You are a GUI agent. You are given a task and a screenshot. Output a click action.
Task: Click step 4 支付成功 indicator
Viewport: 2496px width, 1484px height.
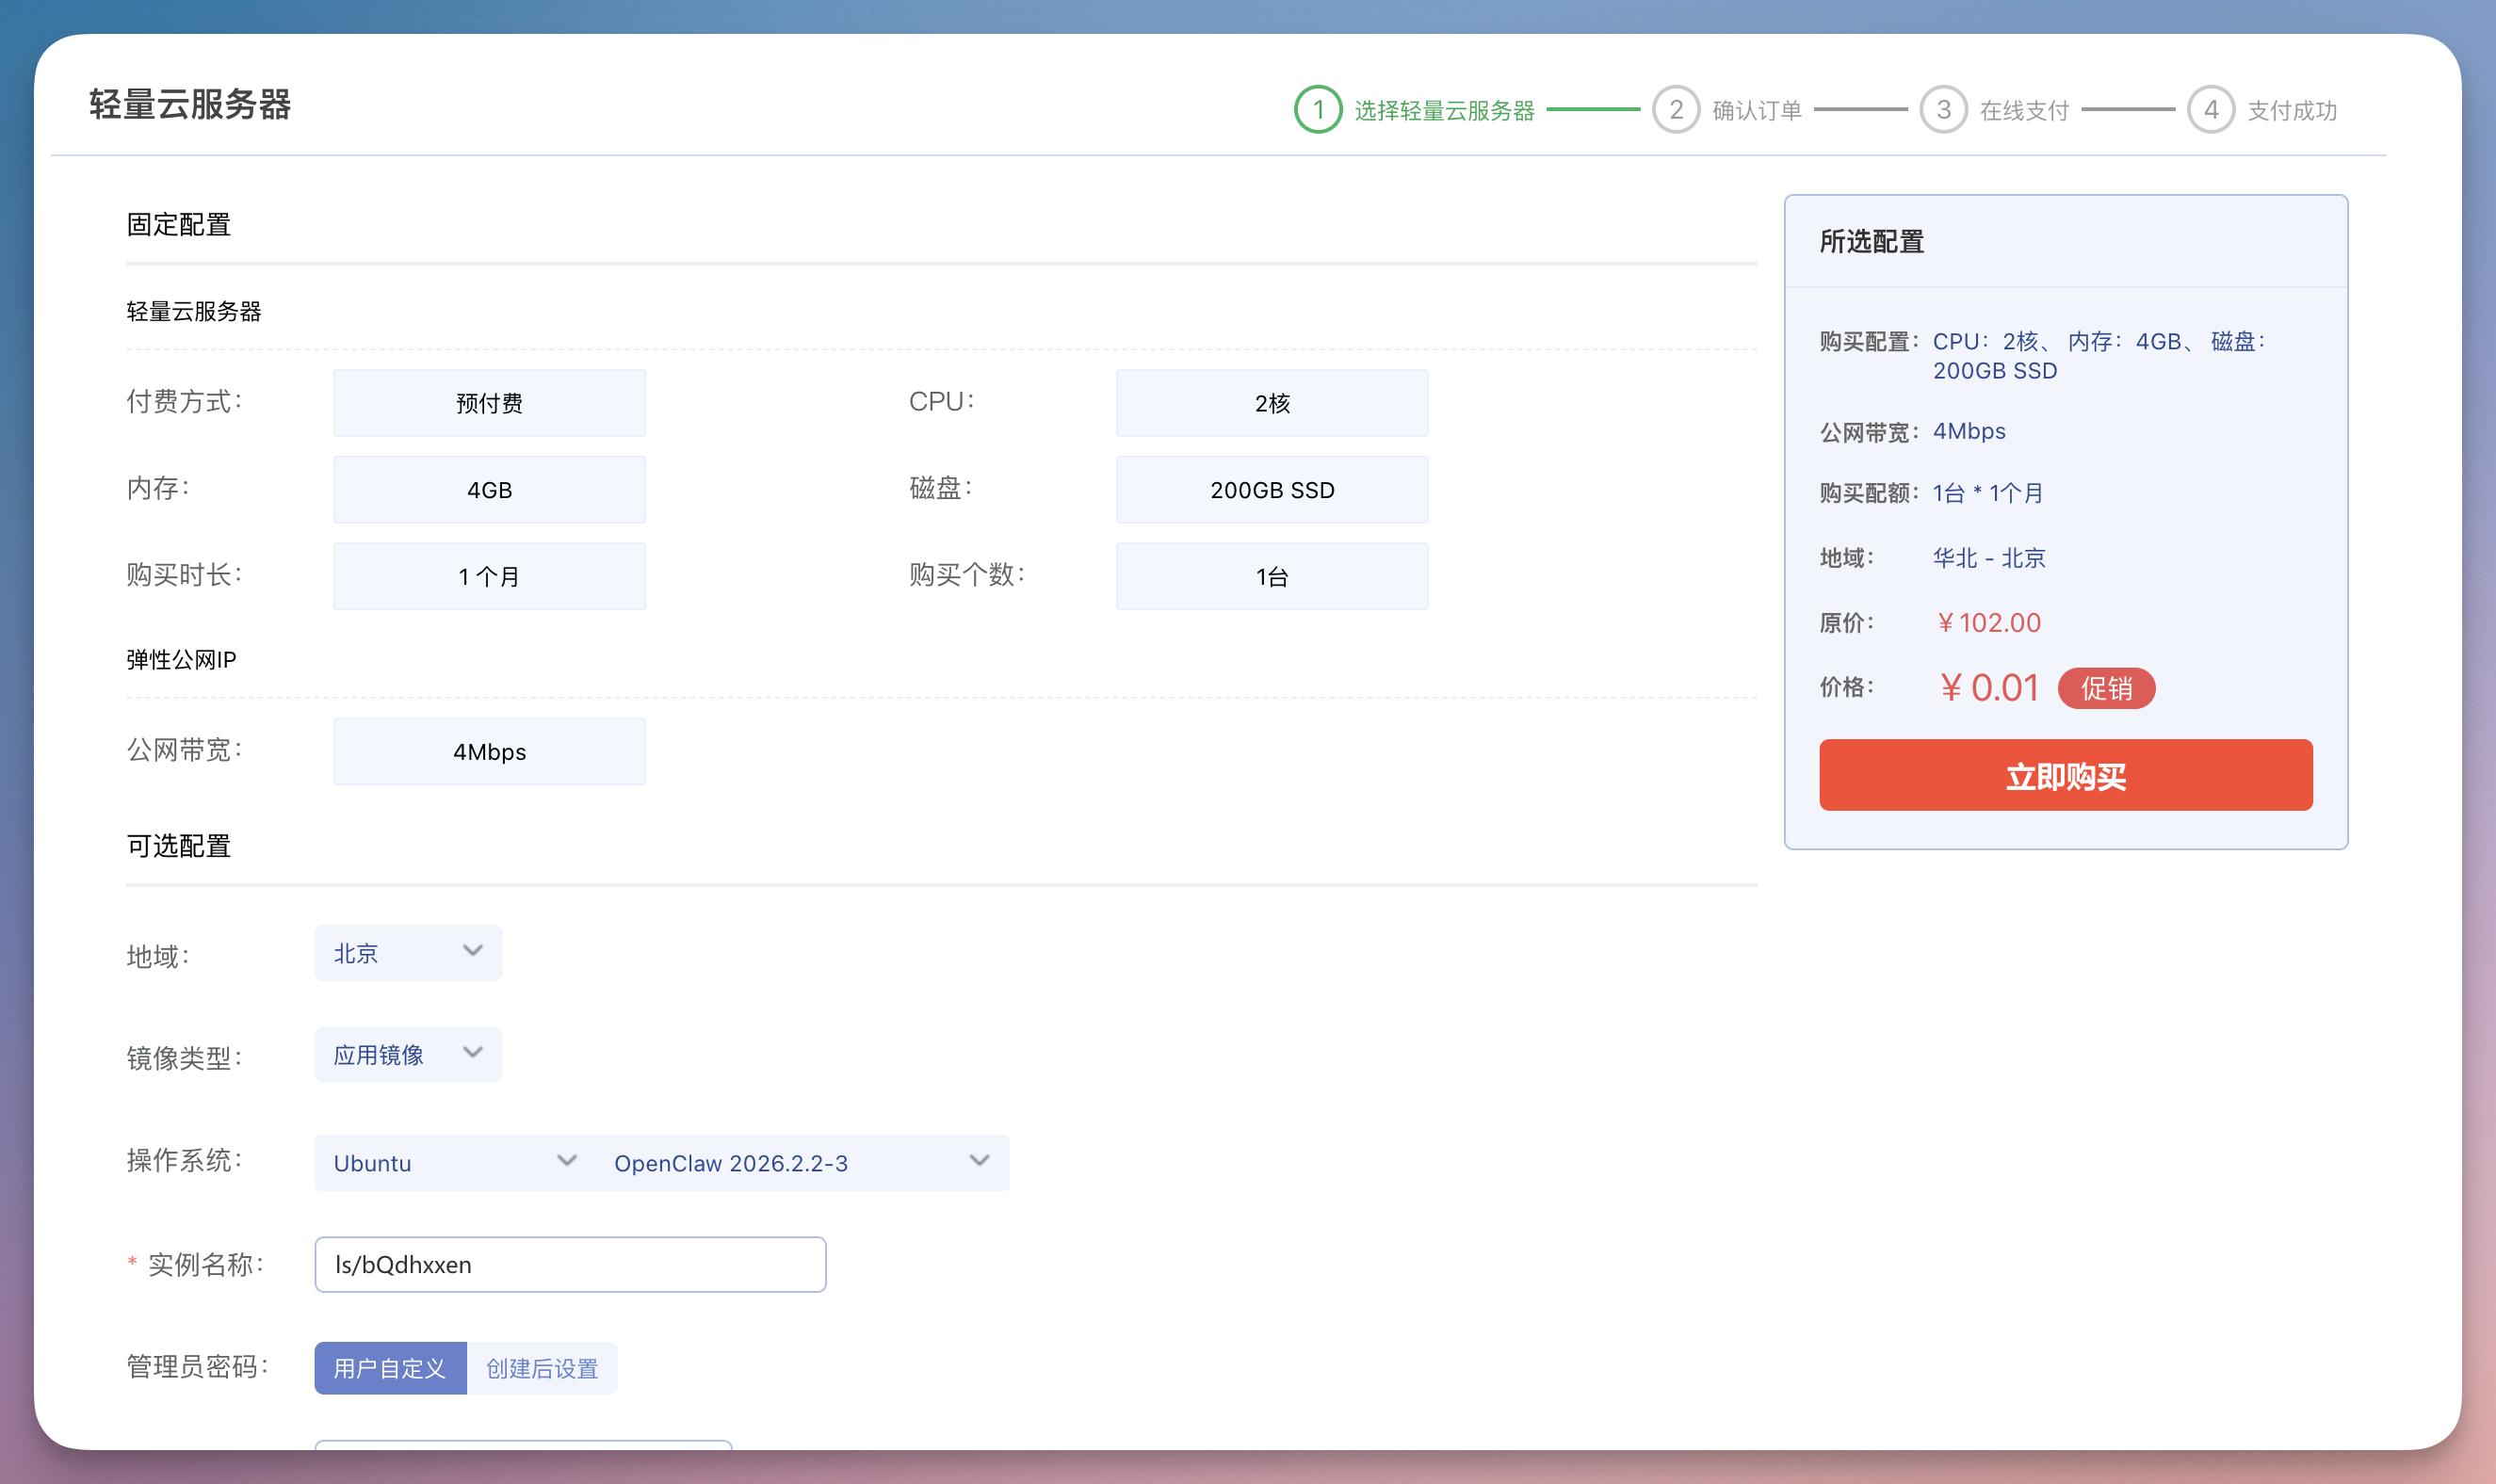point(2270,110)
